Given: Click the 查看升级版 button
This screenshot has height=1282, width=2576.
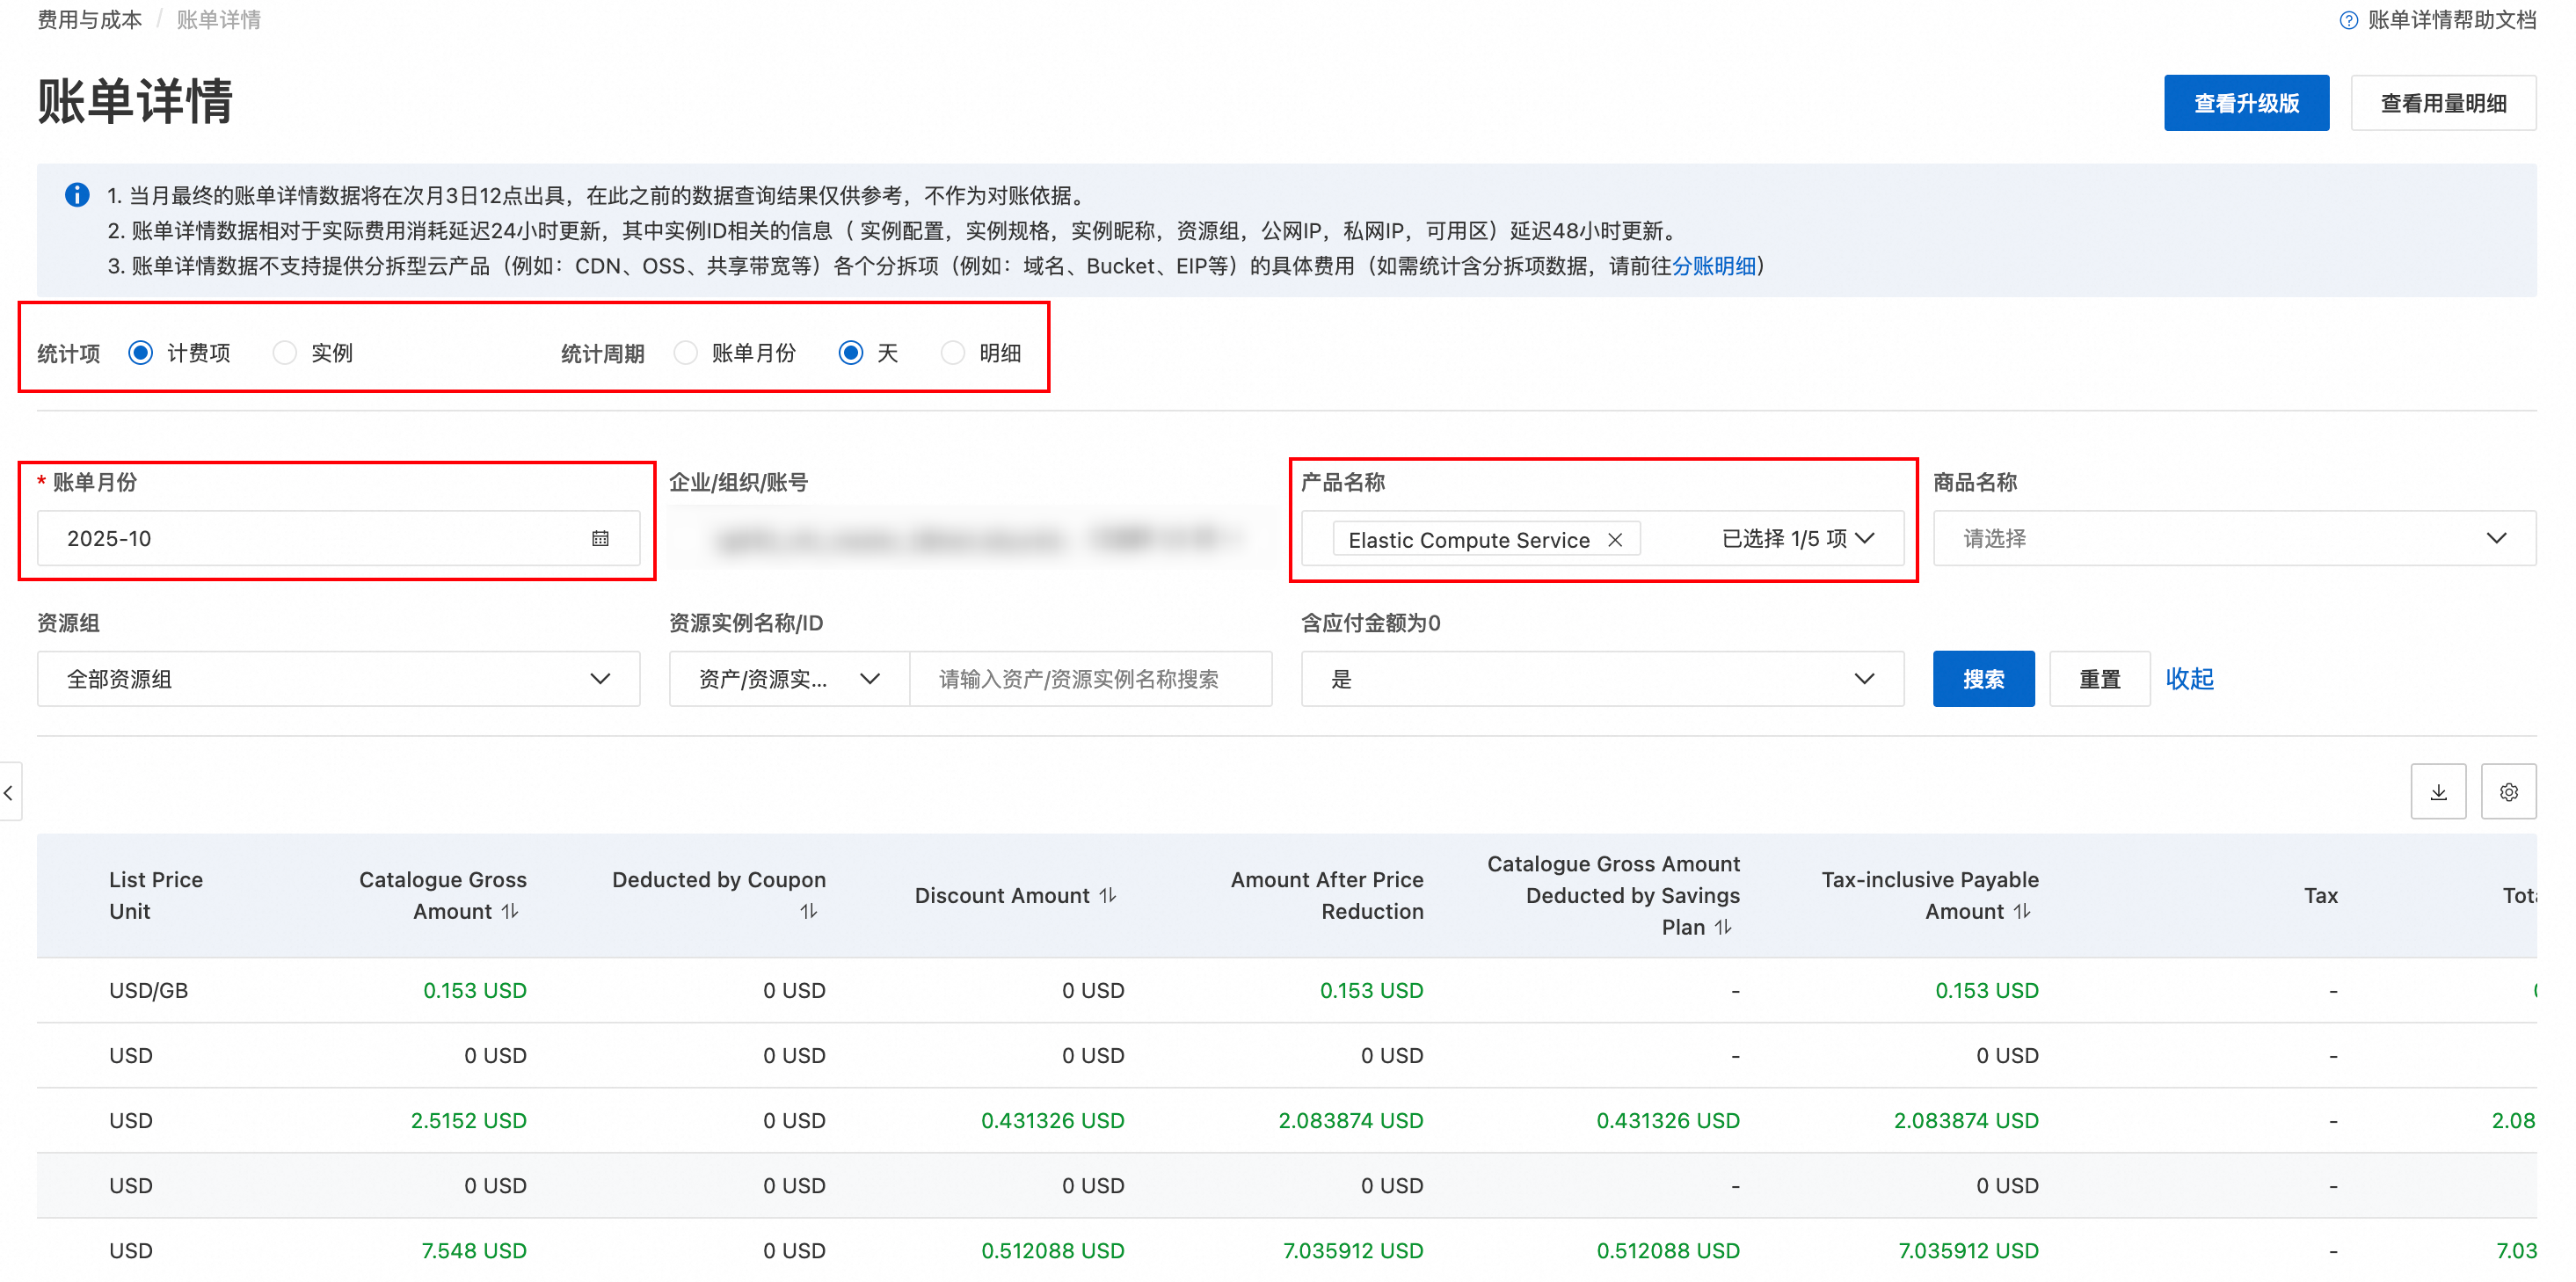Looking at the screenshot, I should click(2245, 103).
